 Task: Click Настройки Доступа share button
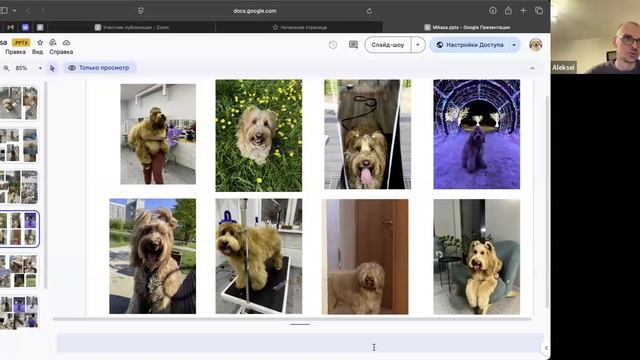469,45
